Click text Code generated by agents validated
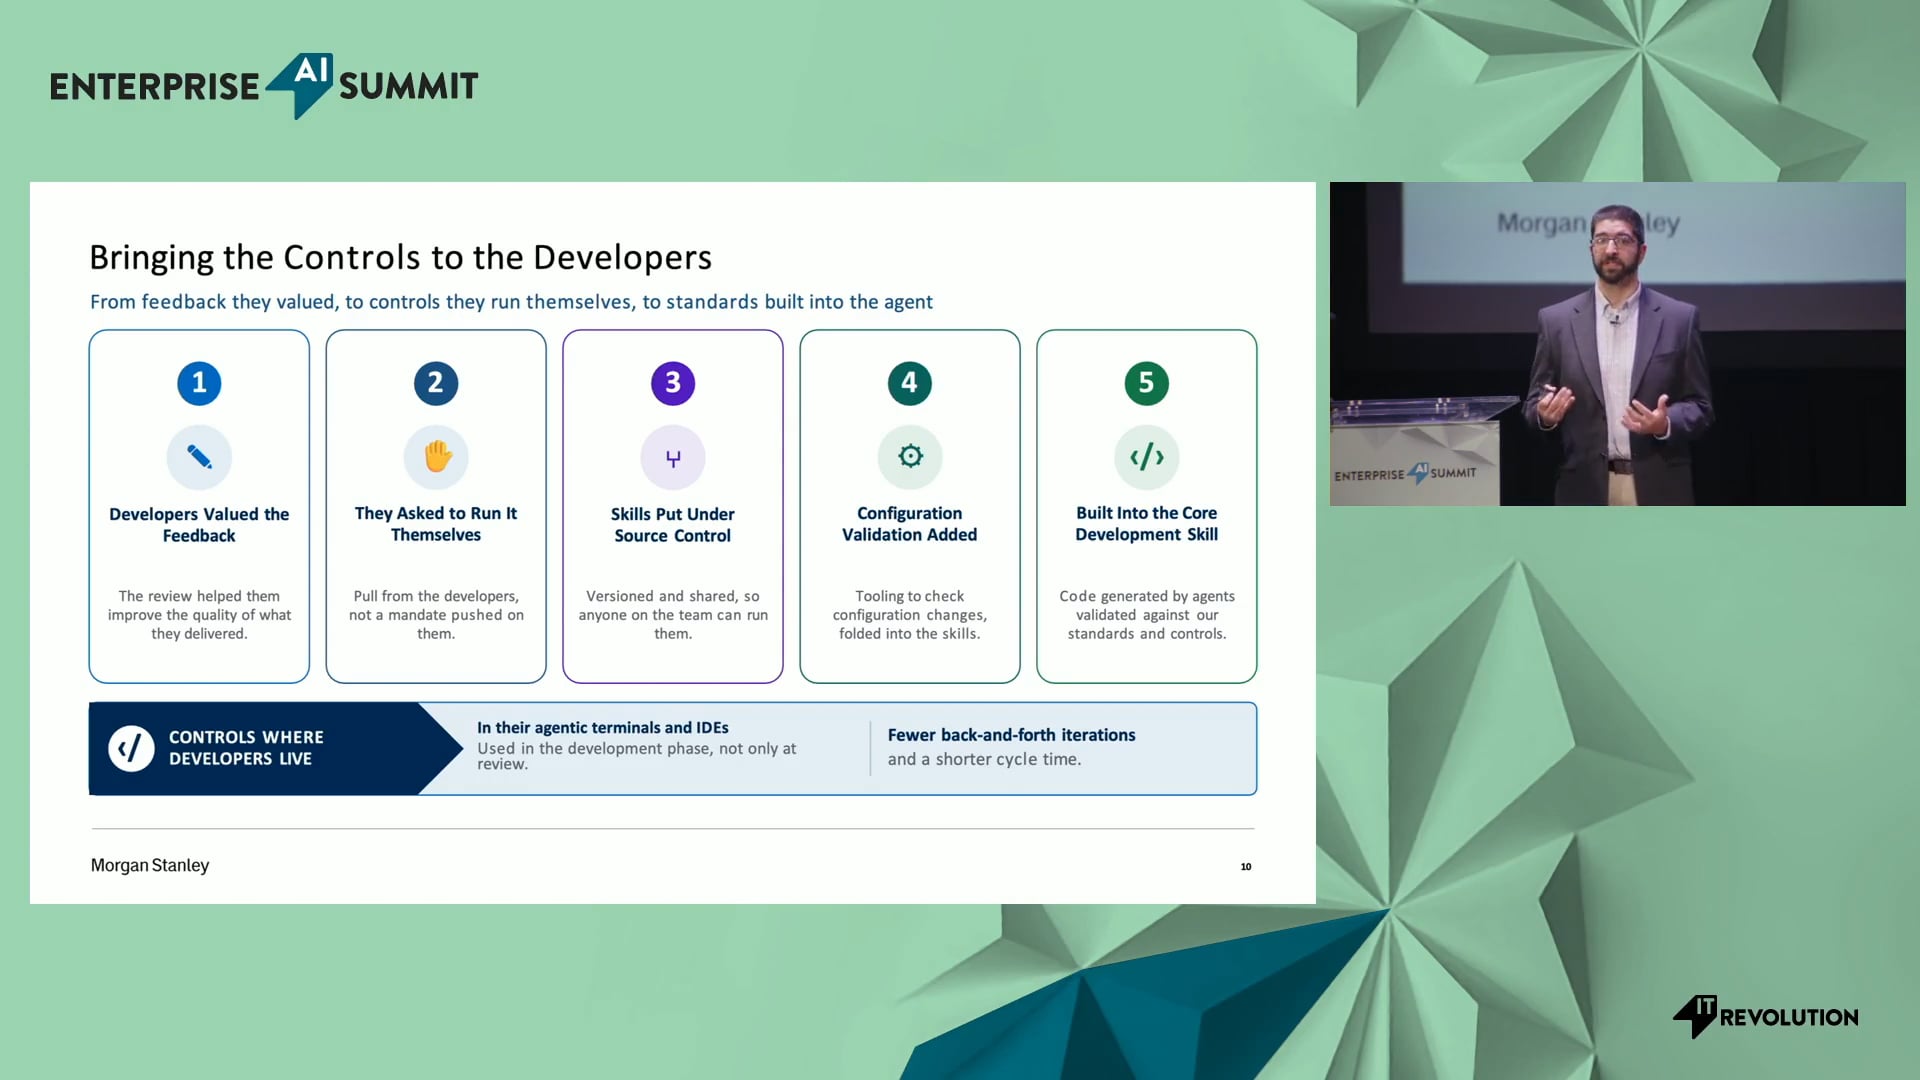1920x1080 pixels. pos(1147,614)
